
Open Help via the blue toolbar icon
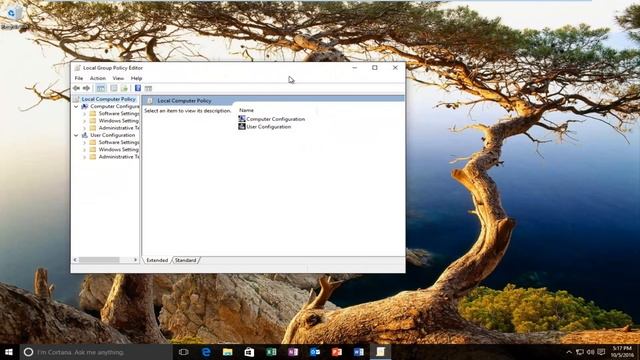pyautogui.click(x=138, y=88)
